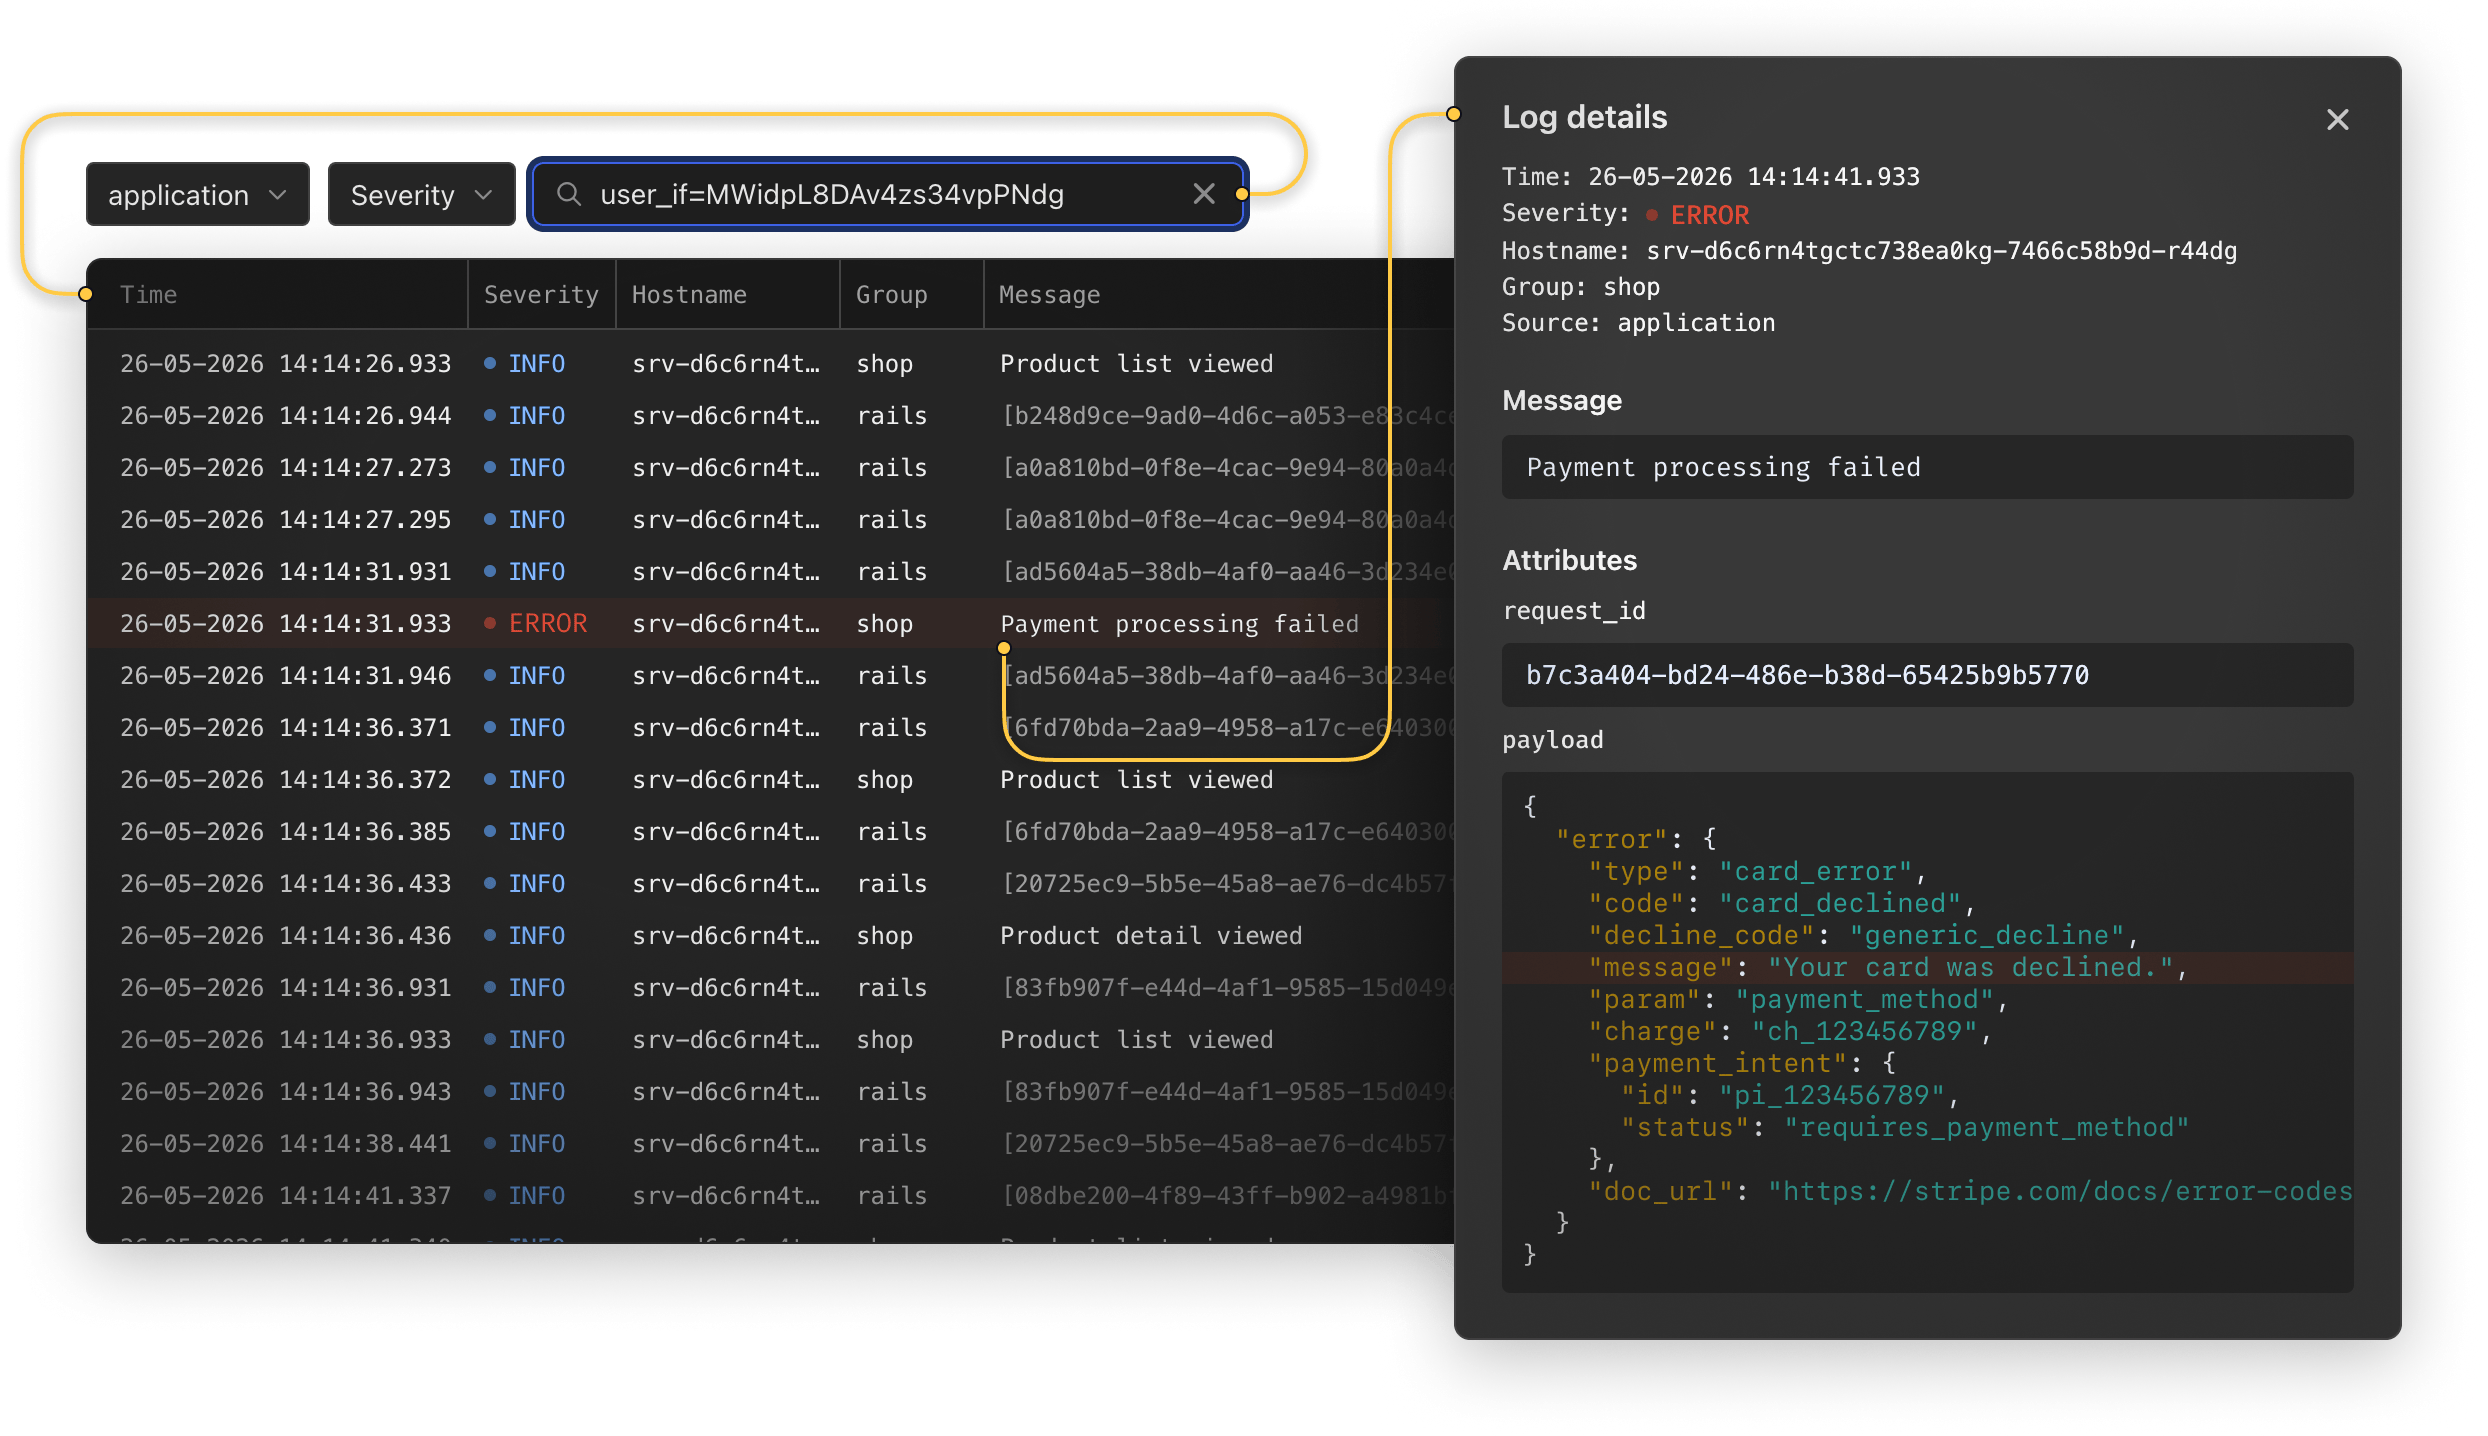Viewport: 2488px width, 1436px height.
Task: Select log entry timestamped 14:14:27.273
Action: pos(770,467)
